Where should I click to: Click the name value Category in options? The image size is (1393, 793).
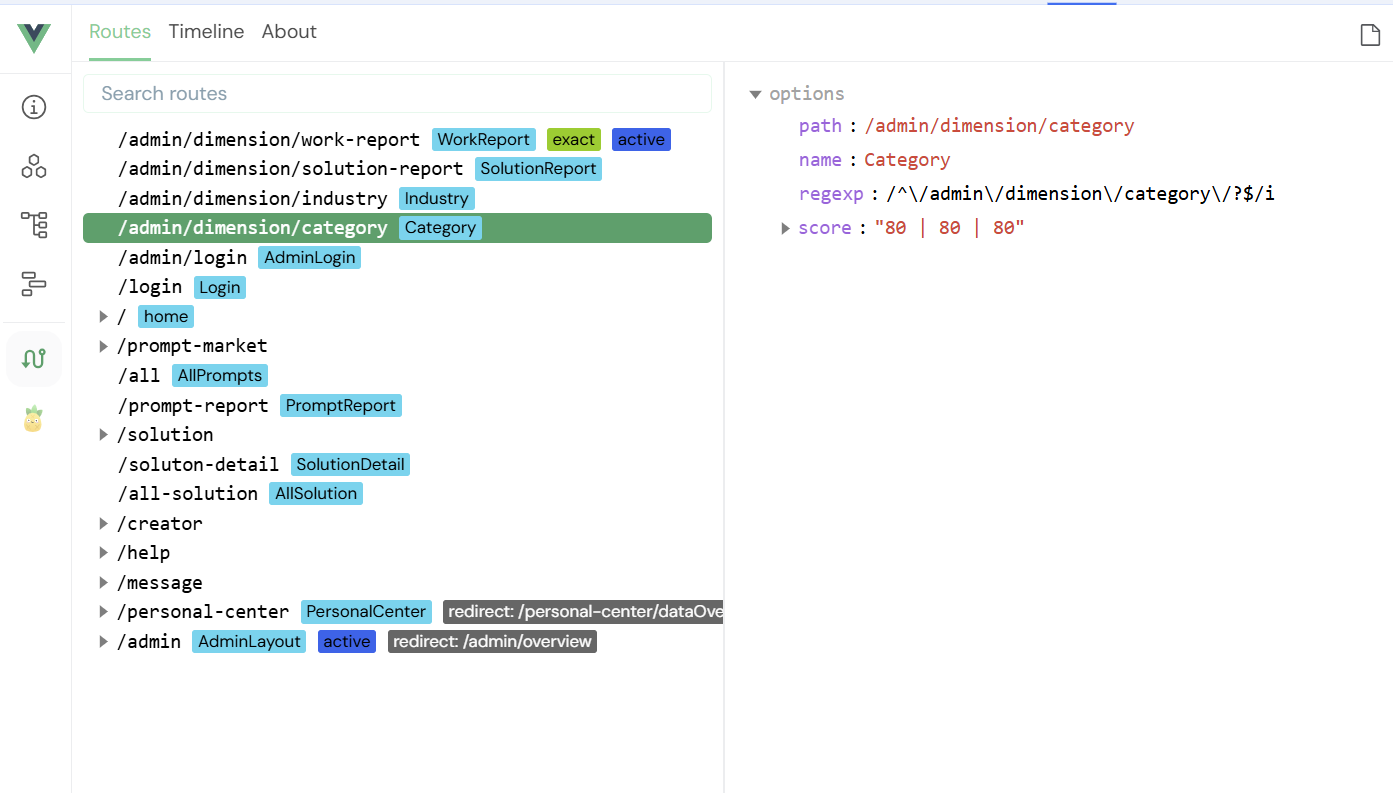907,160
